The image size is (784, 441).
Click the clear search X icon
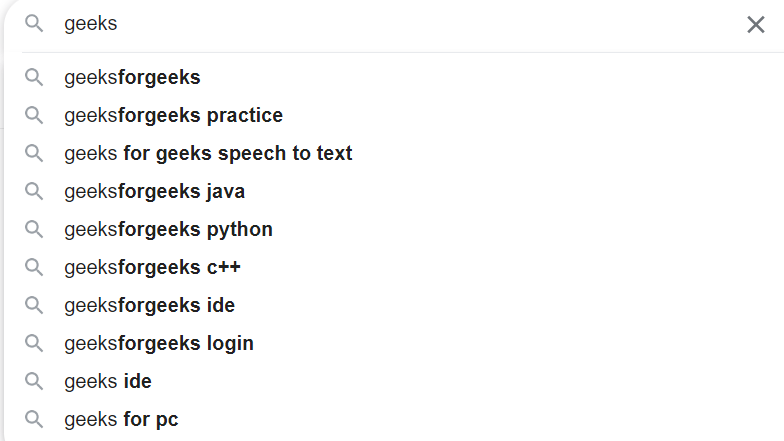756,25
